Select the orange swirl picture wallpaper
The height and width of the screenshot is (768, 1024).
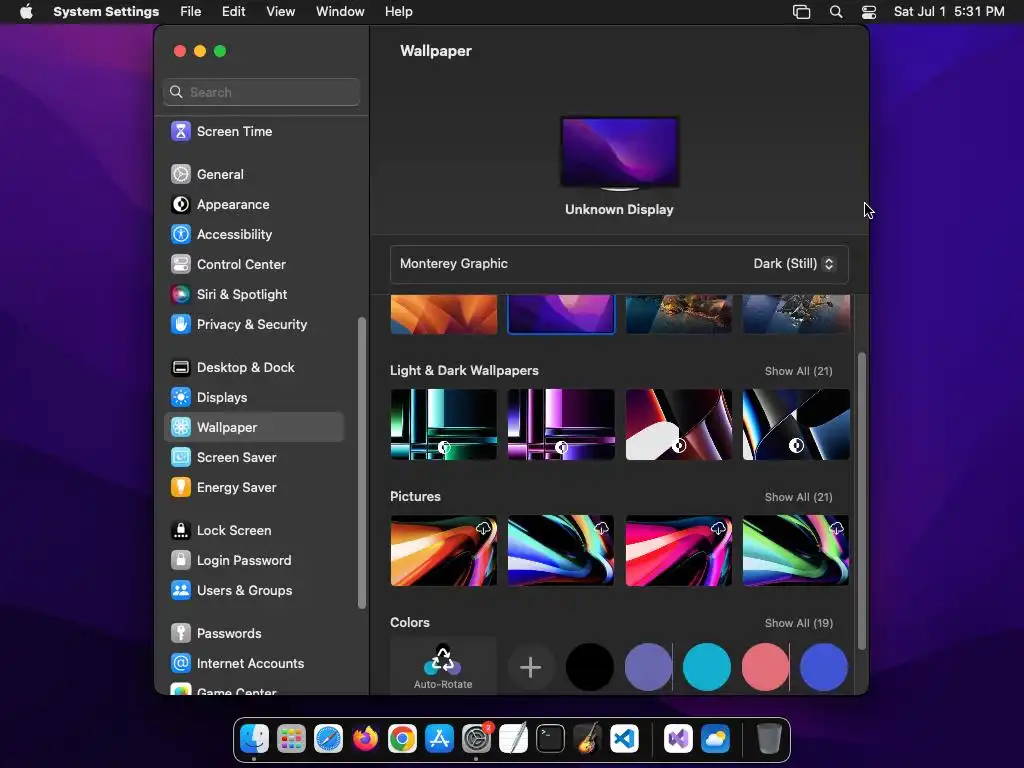click(x=443, y=551)
